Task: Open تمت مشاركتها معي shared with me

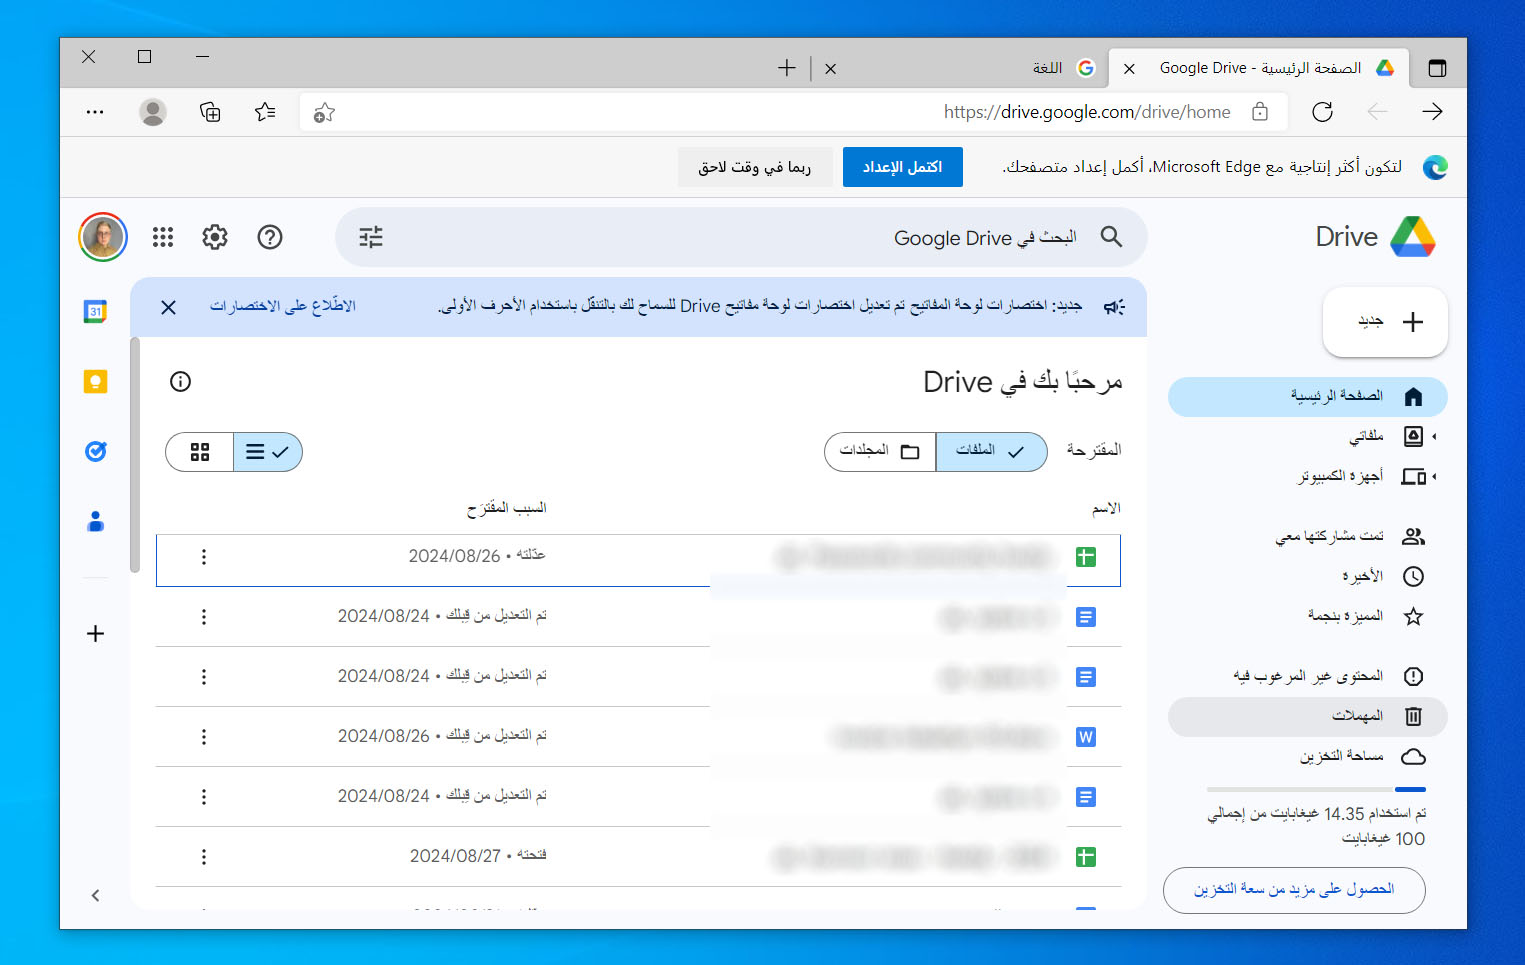Action: pos(1308,537)
